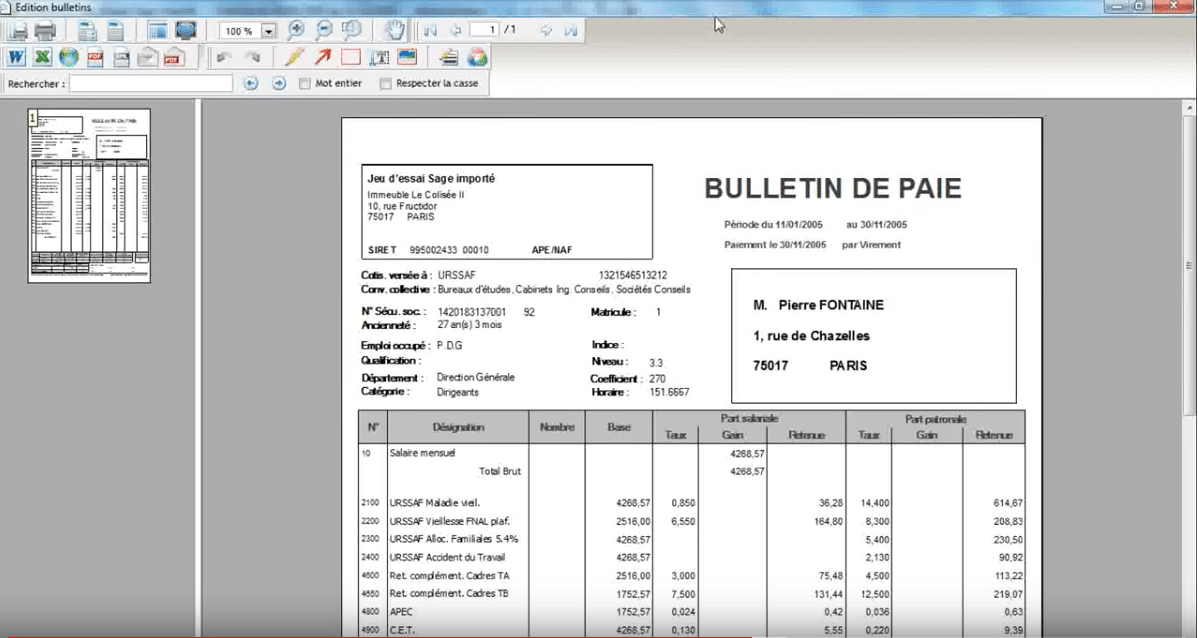
Task: Click the globe HTML export icon
Action: tap(69, 57)
